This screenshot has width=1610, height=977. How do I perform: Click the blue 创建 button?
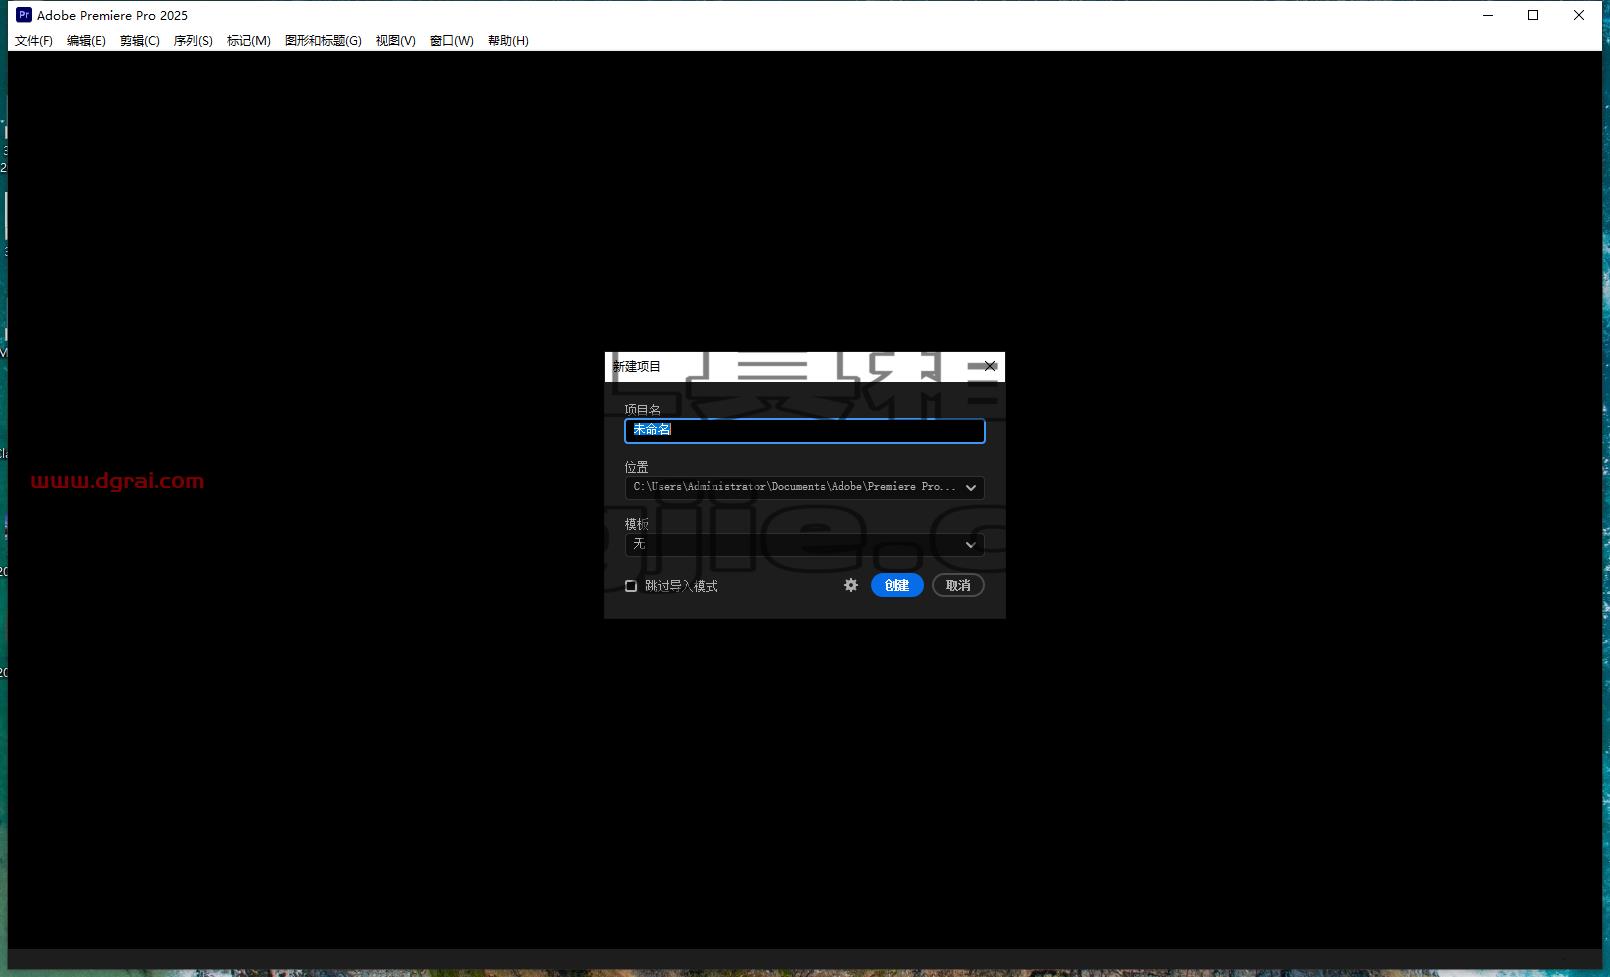click(x=897, y=585)
